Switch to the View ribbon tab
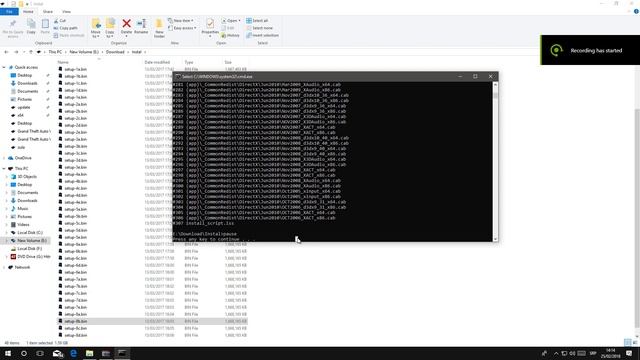This screenshot has height=360, width=640. pyautogui.click(x=66, y=12)
